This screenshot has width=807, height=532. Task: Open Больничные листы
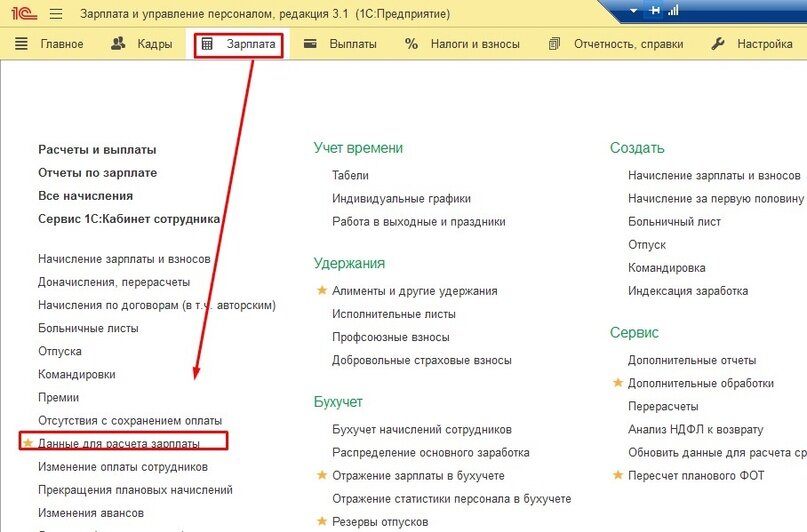click(x=88, y=328)
